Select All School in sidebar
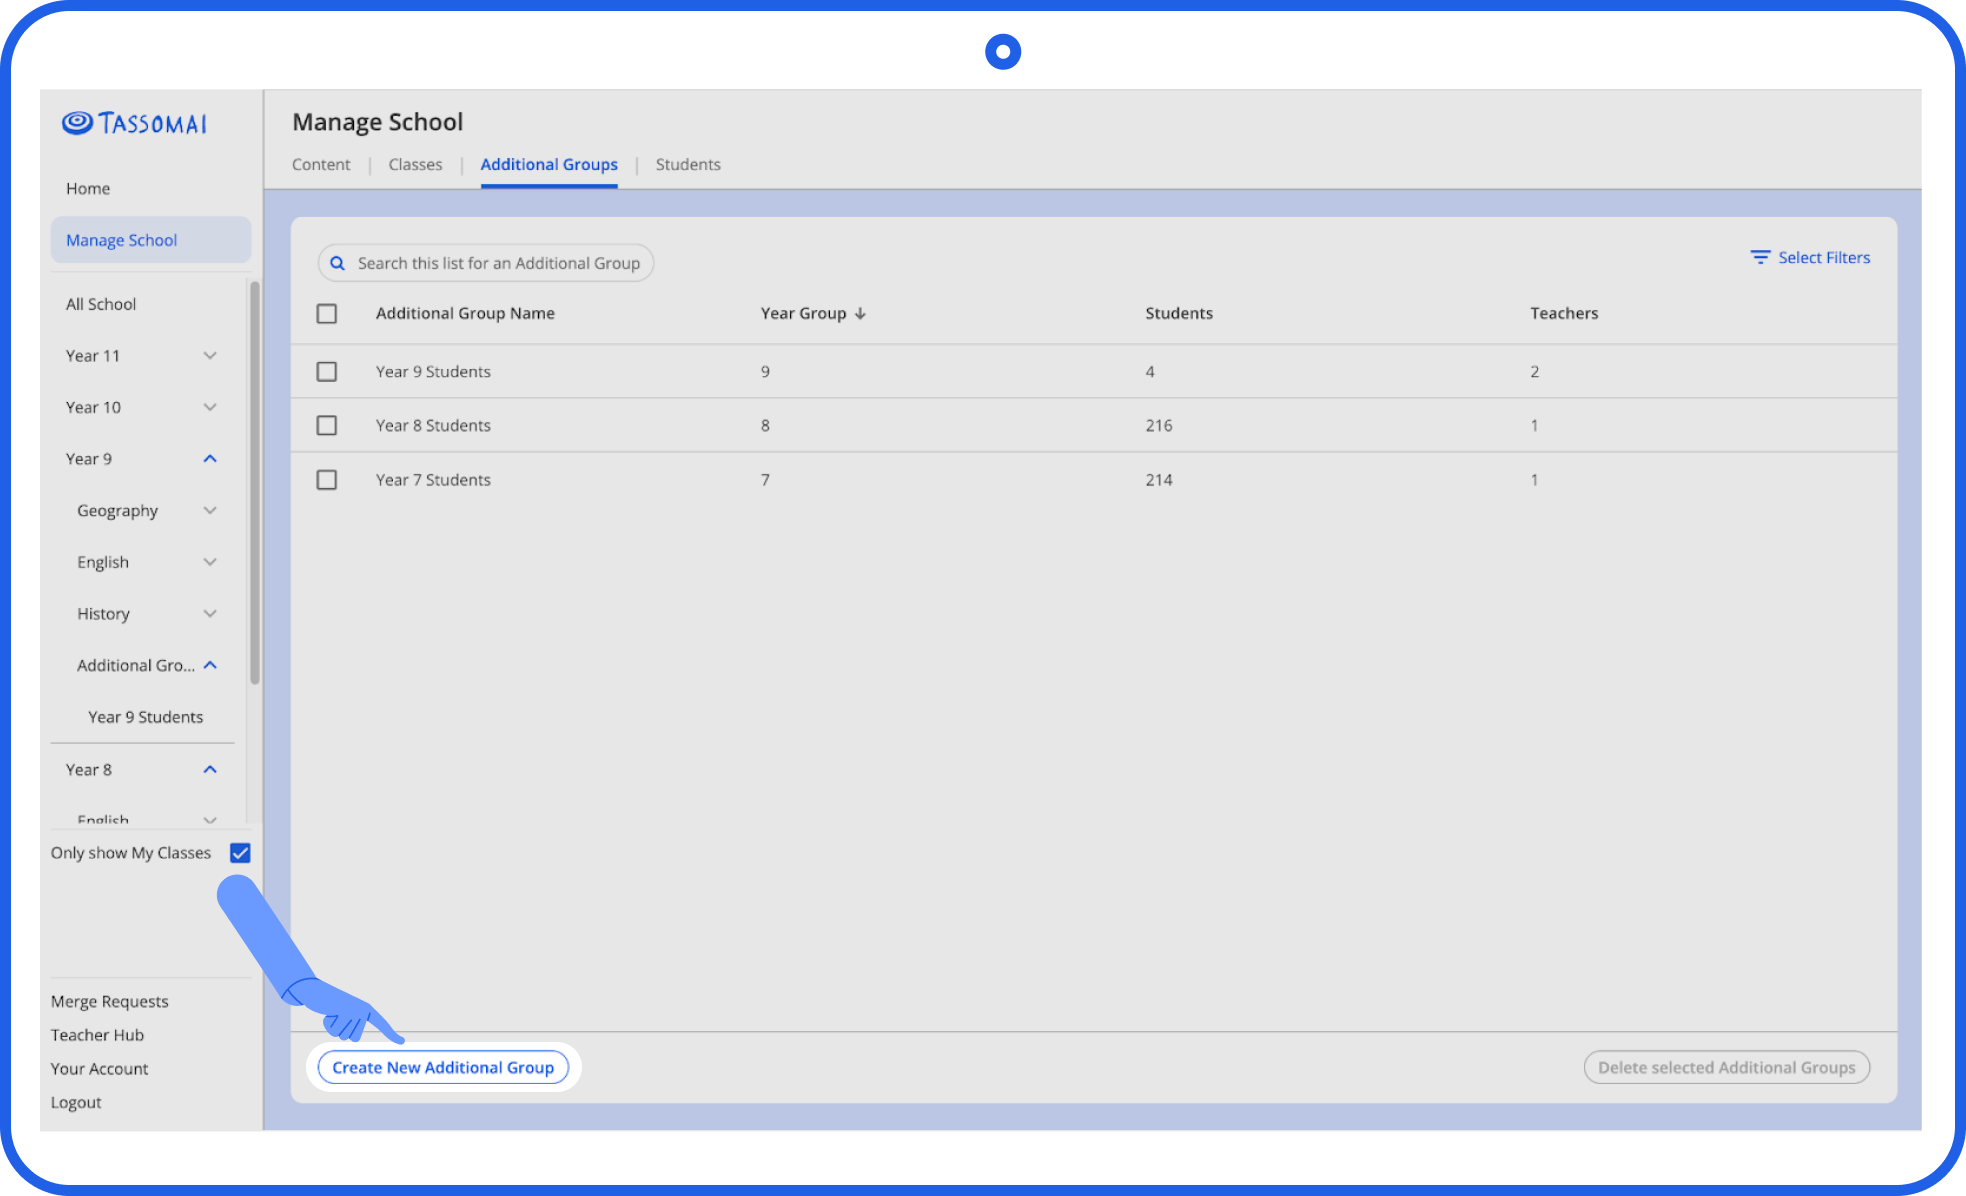Screen dimensions: 1966x1196 coord(101,304)
